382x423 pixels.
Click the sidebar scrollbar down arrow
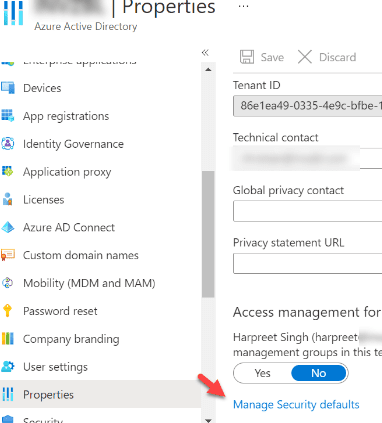click(x=208, y=420)
